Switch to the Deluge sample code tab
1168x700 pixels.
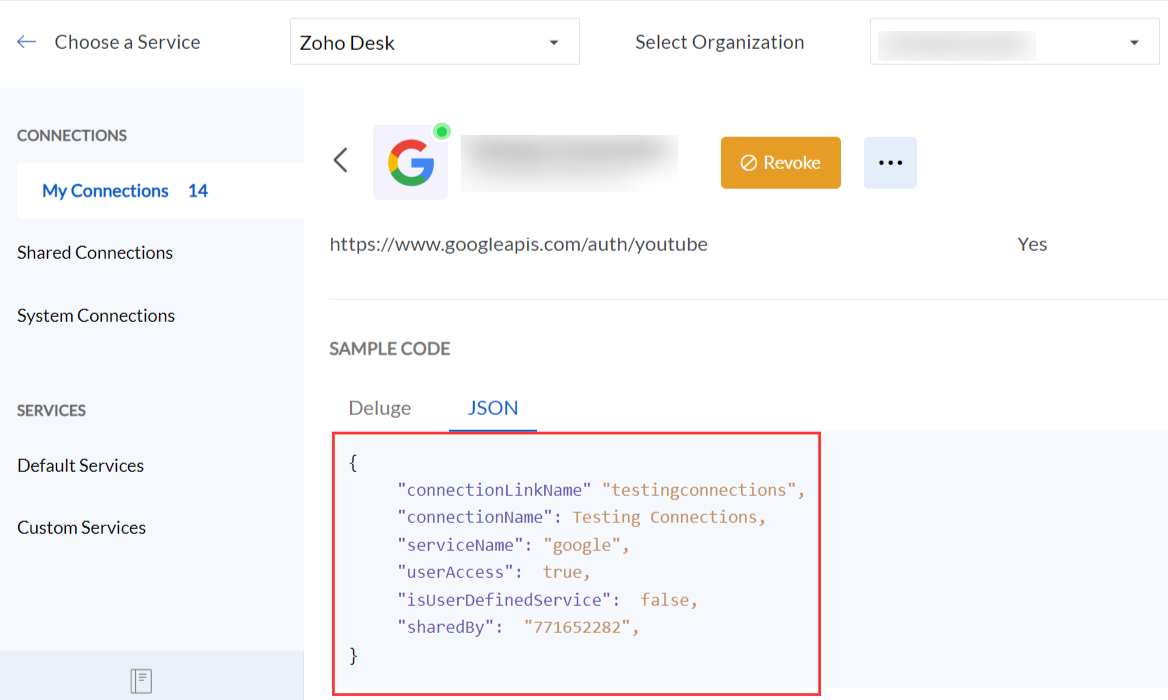(x=379, y=408)
